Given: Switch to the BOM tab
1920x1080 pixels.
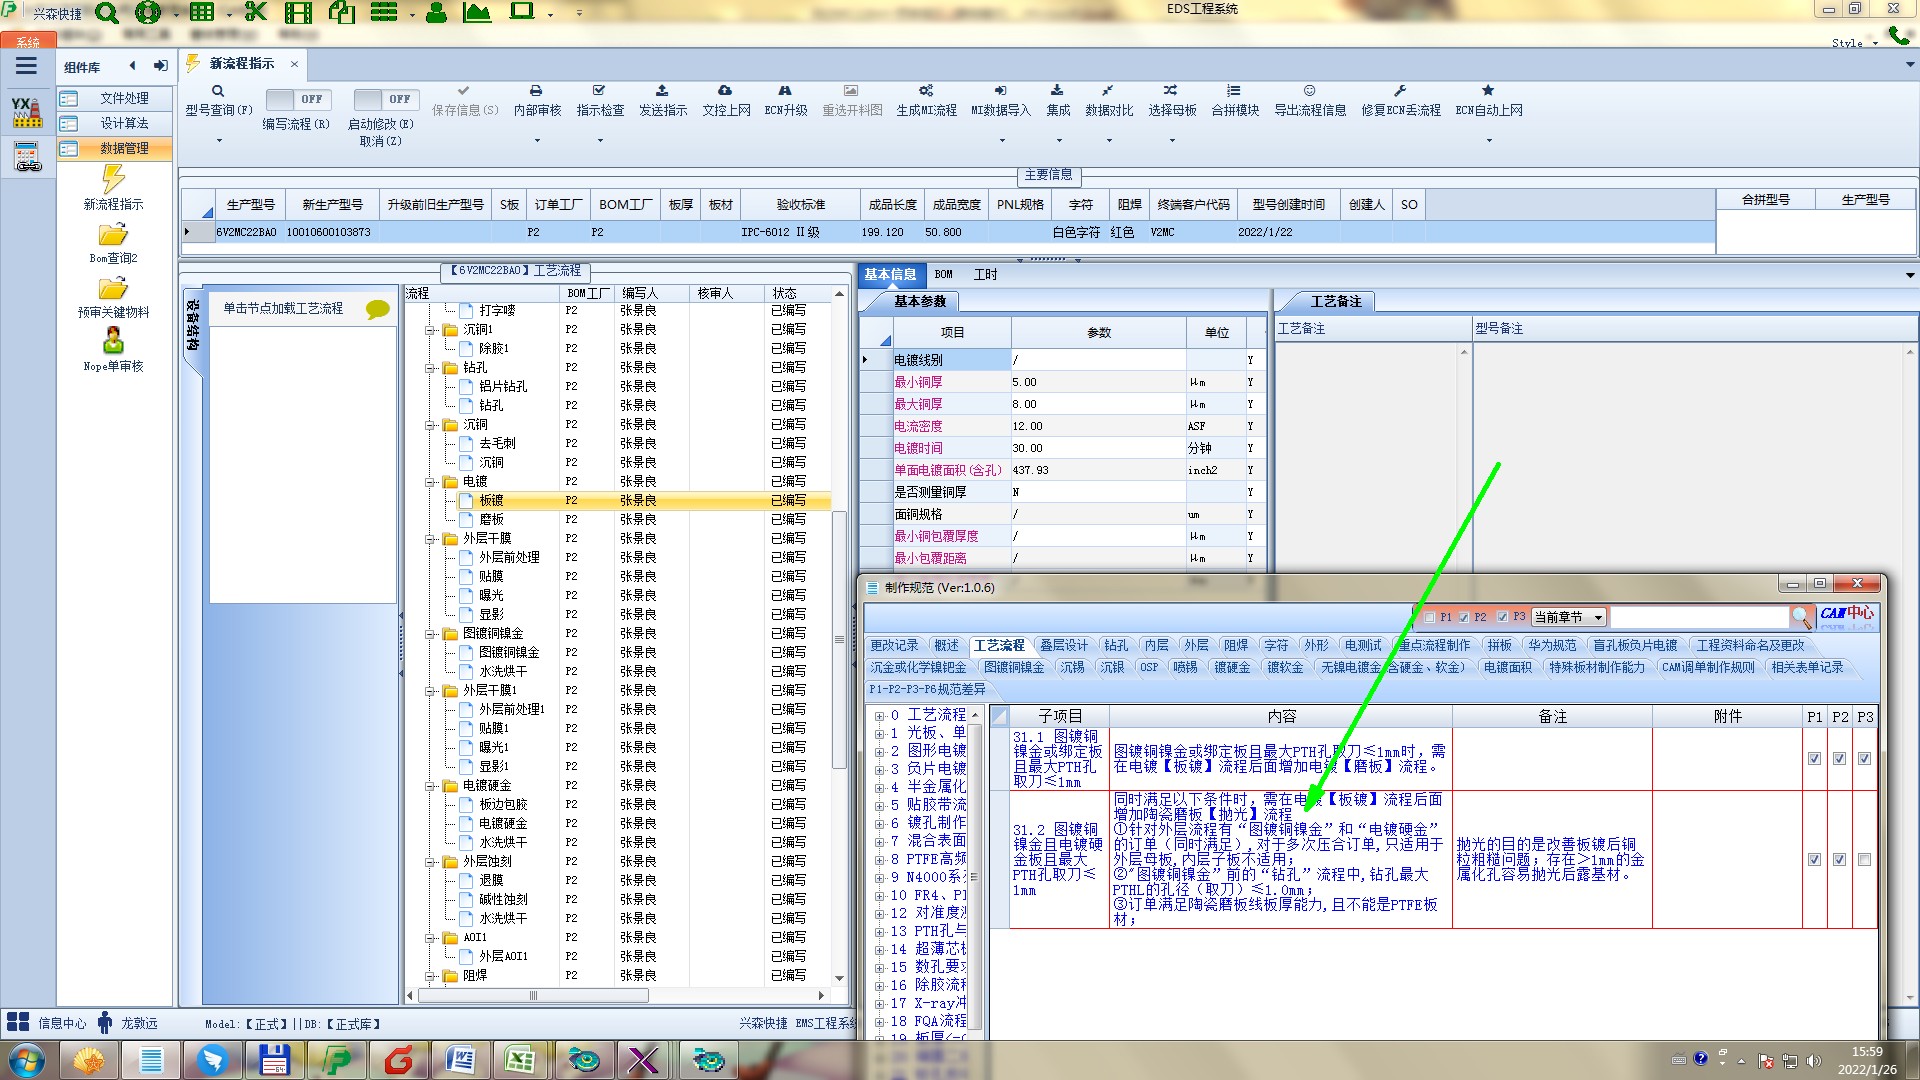Looking at the screenshot, I should click(943, 274).
